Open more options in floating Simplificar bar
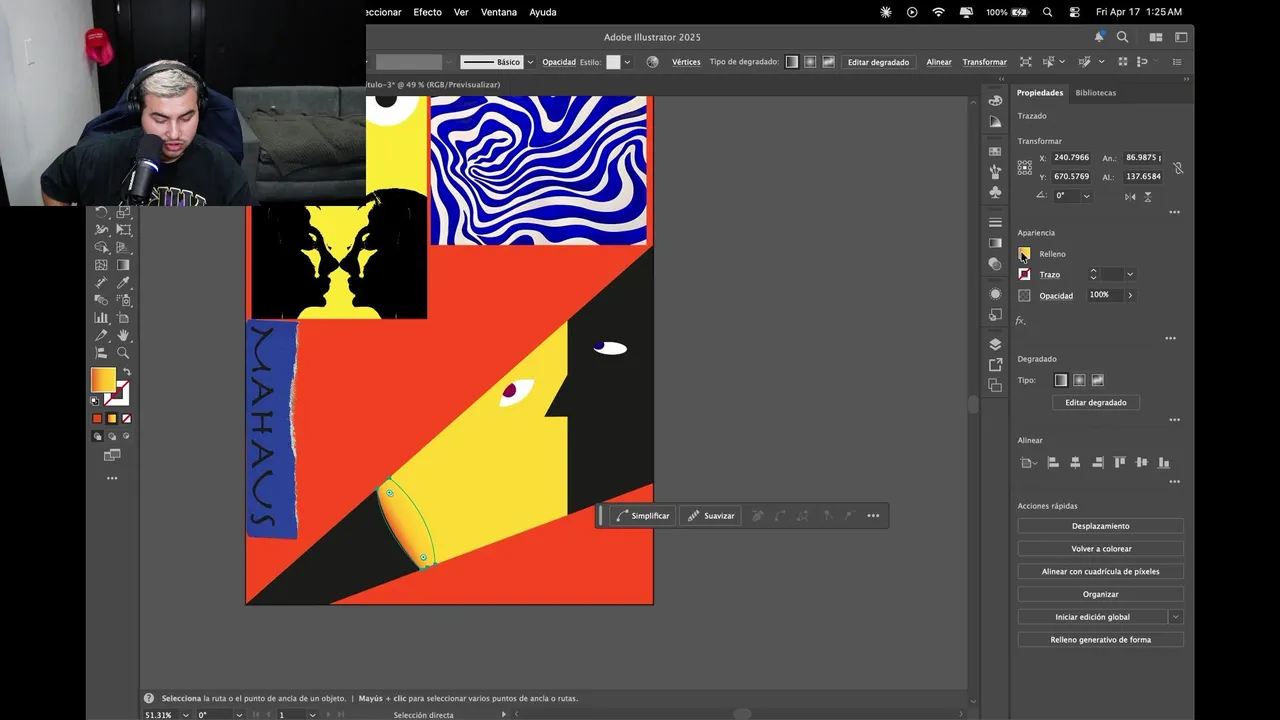The height and width of the screenshot is (720, 1280). point(873,516)
